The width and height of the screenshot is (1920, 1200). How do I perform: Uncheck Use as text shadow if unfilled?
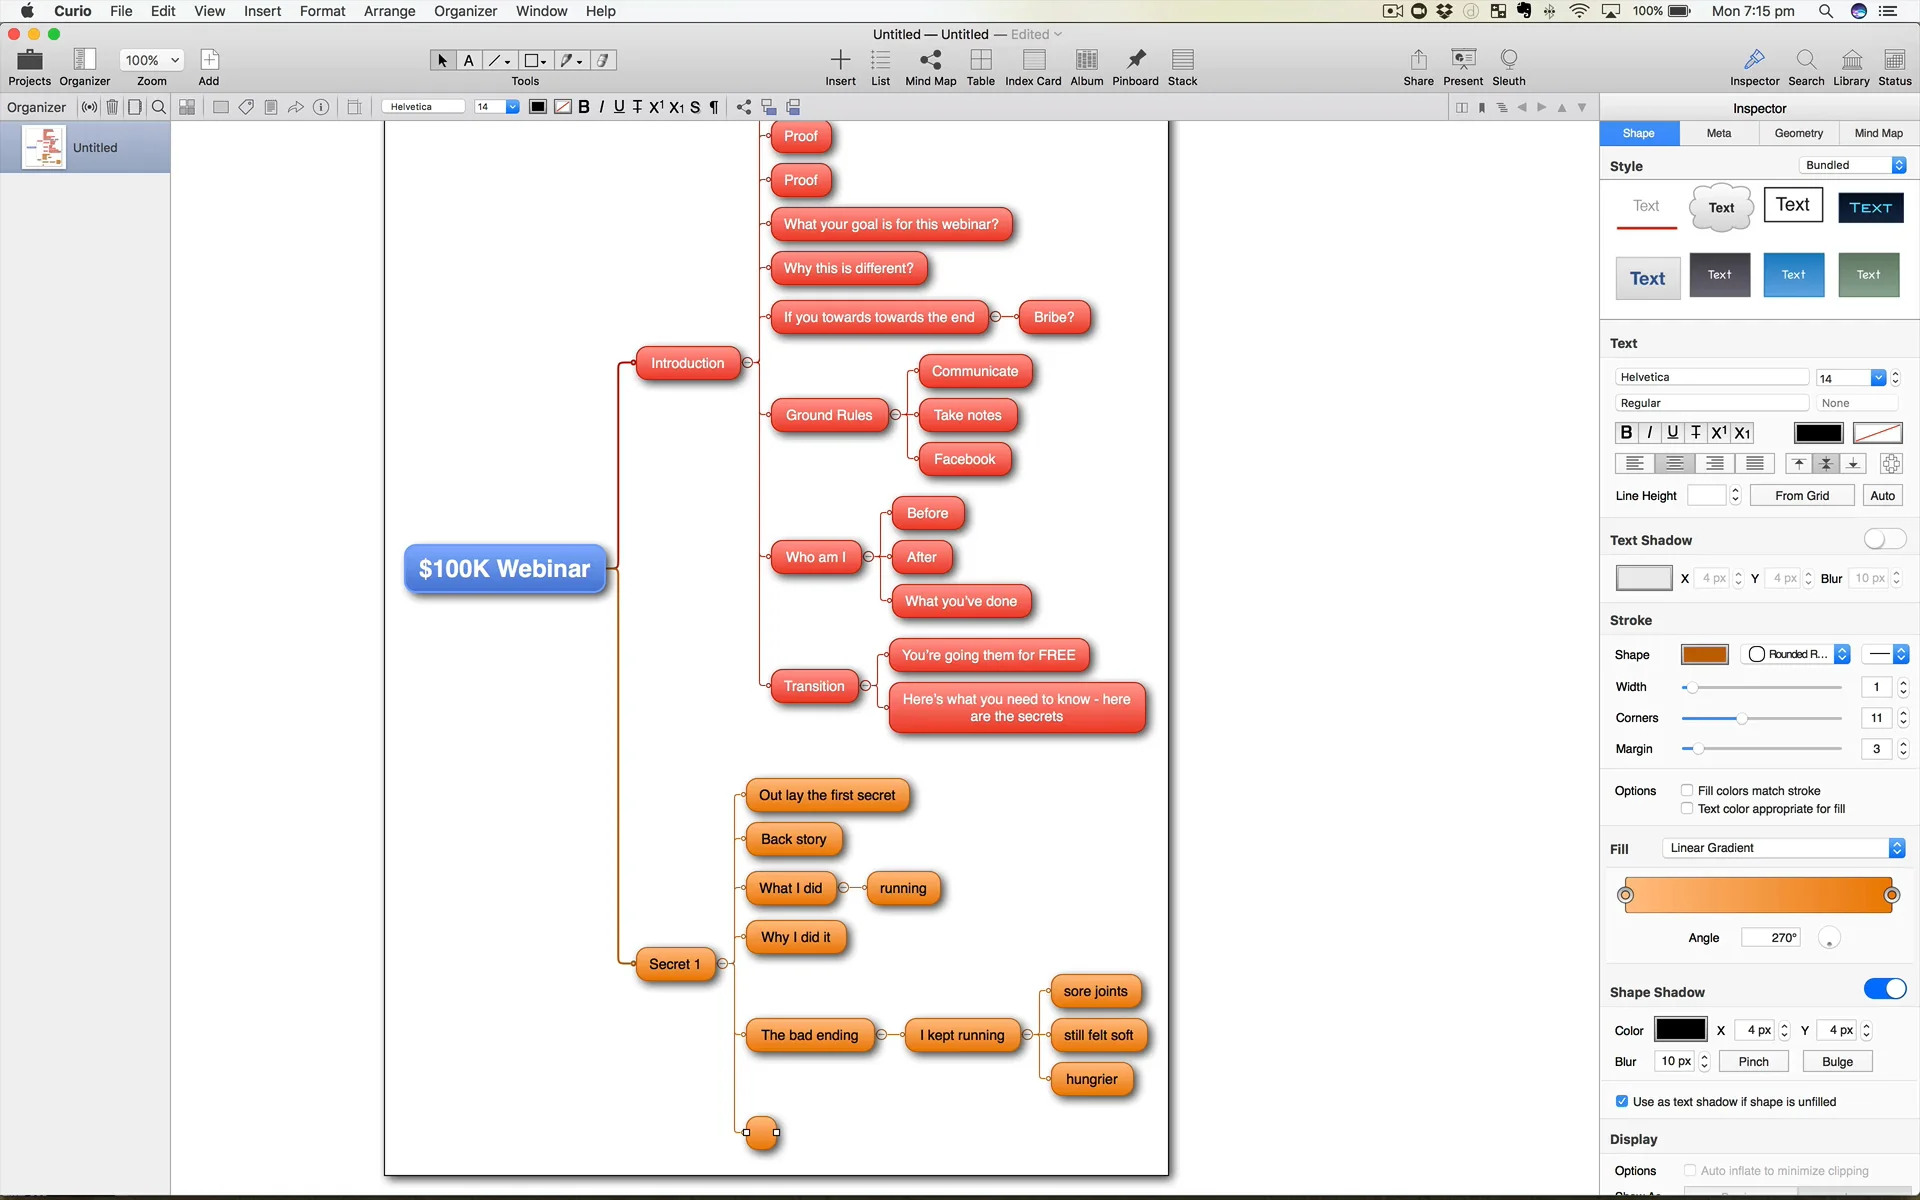coord(1622,1101)
